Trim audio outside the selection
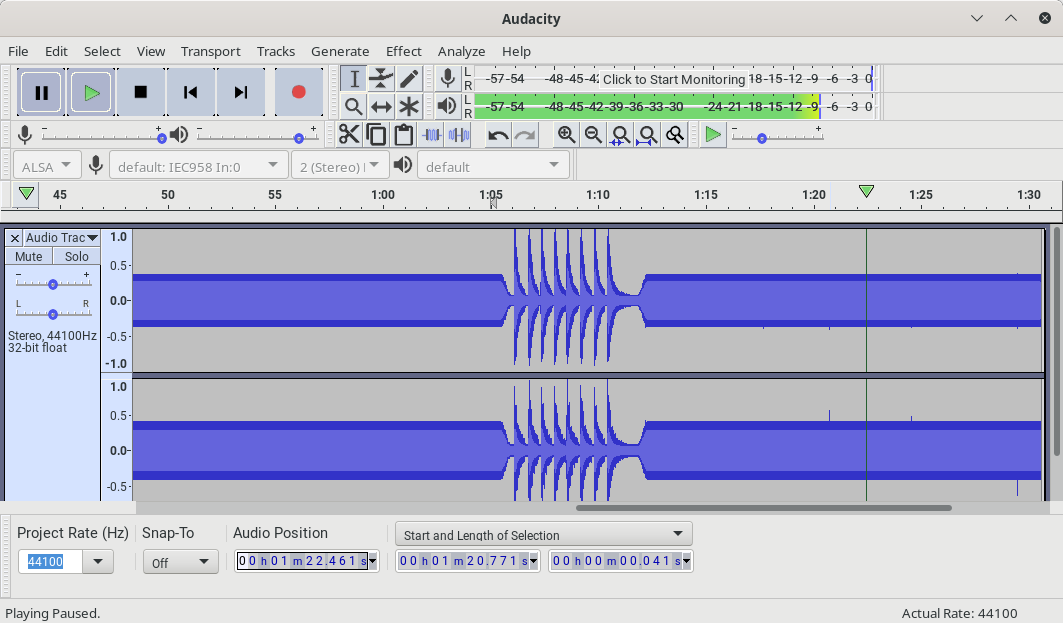This screenshot has height=623, width=1063. coord(431,135)
